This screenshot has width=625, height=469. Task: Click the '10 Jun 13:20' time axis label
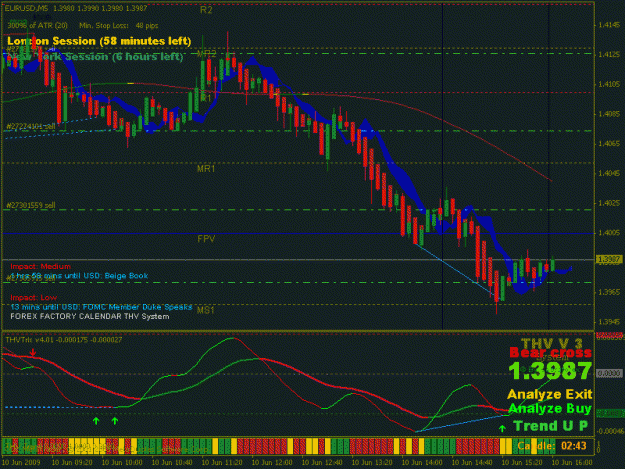[372, 462]
